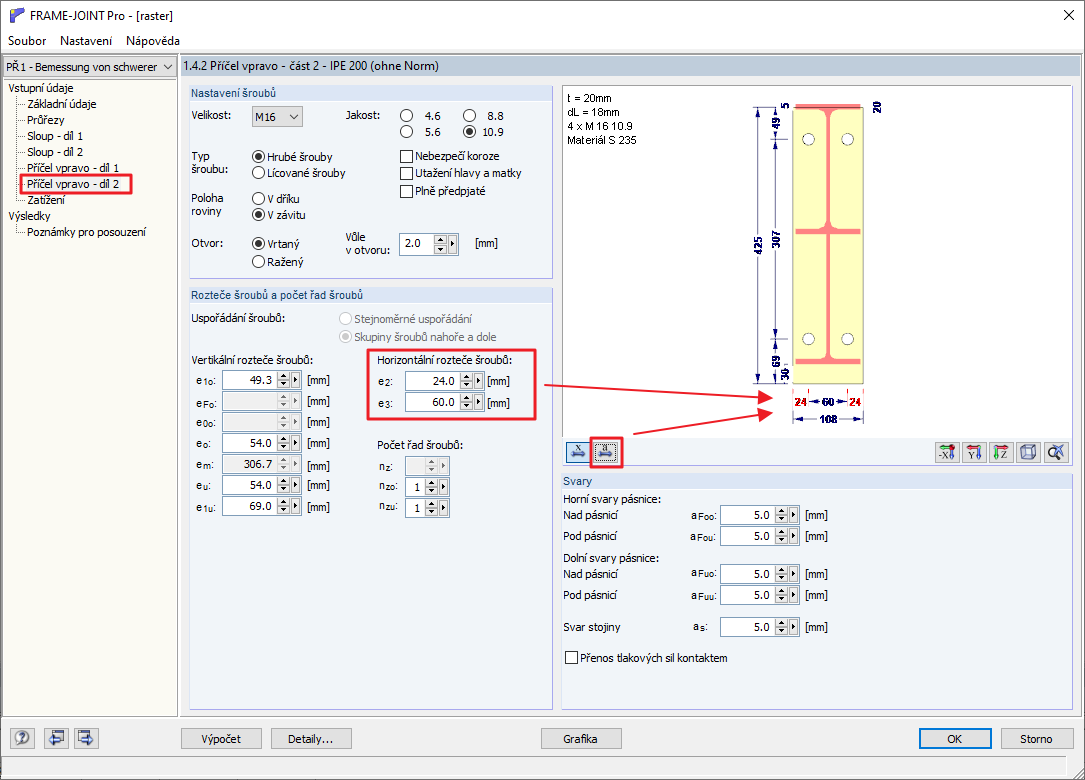Show view in Y direction

pyautogui.click(x=974, y=453)
